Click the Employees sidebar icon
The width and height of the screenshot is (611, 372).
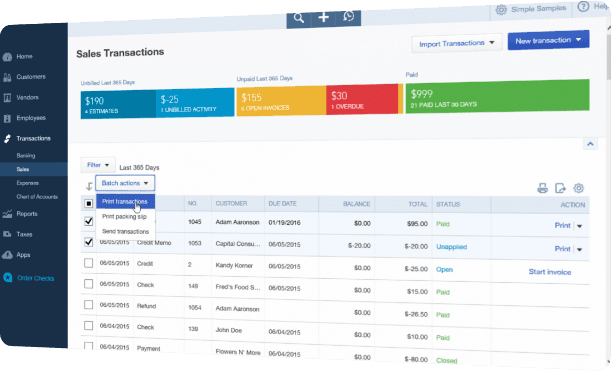(7, 118)
